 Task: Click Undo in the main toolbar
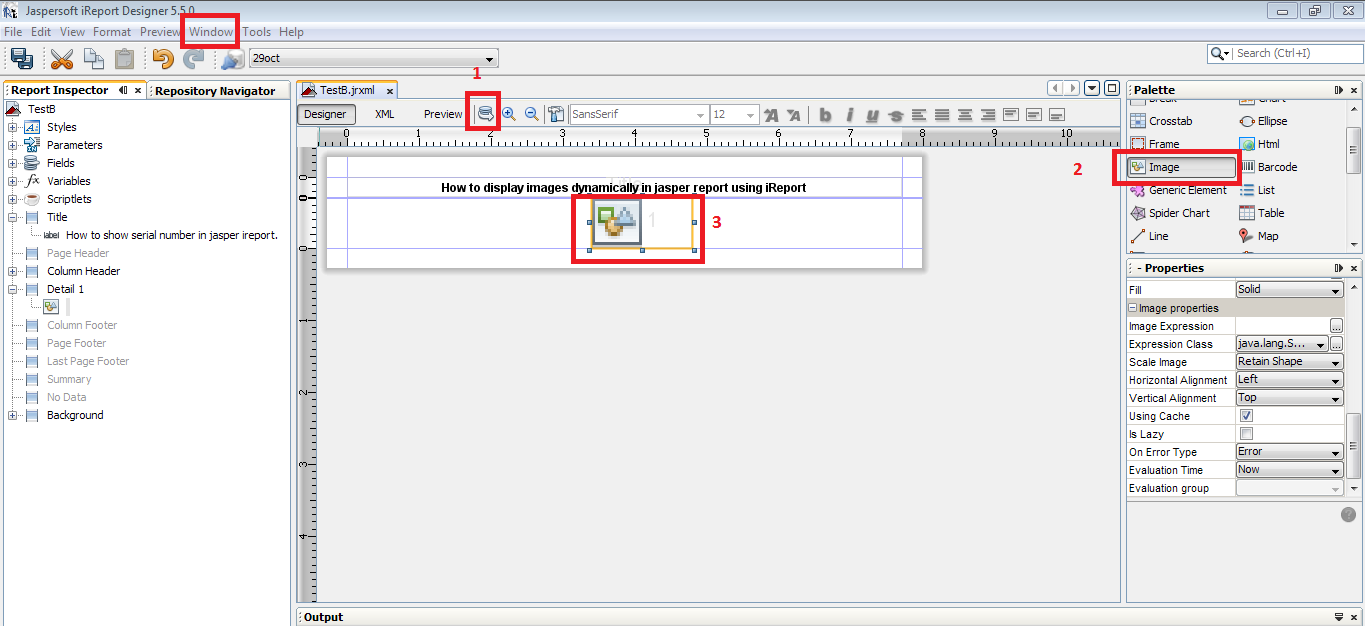tap(161, 58)
